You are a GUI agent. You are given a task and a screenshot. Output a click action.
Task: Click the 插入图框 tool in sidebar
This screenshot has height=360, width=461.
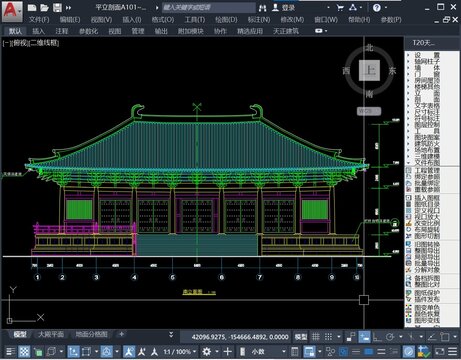[x=423, y=198]
